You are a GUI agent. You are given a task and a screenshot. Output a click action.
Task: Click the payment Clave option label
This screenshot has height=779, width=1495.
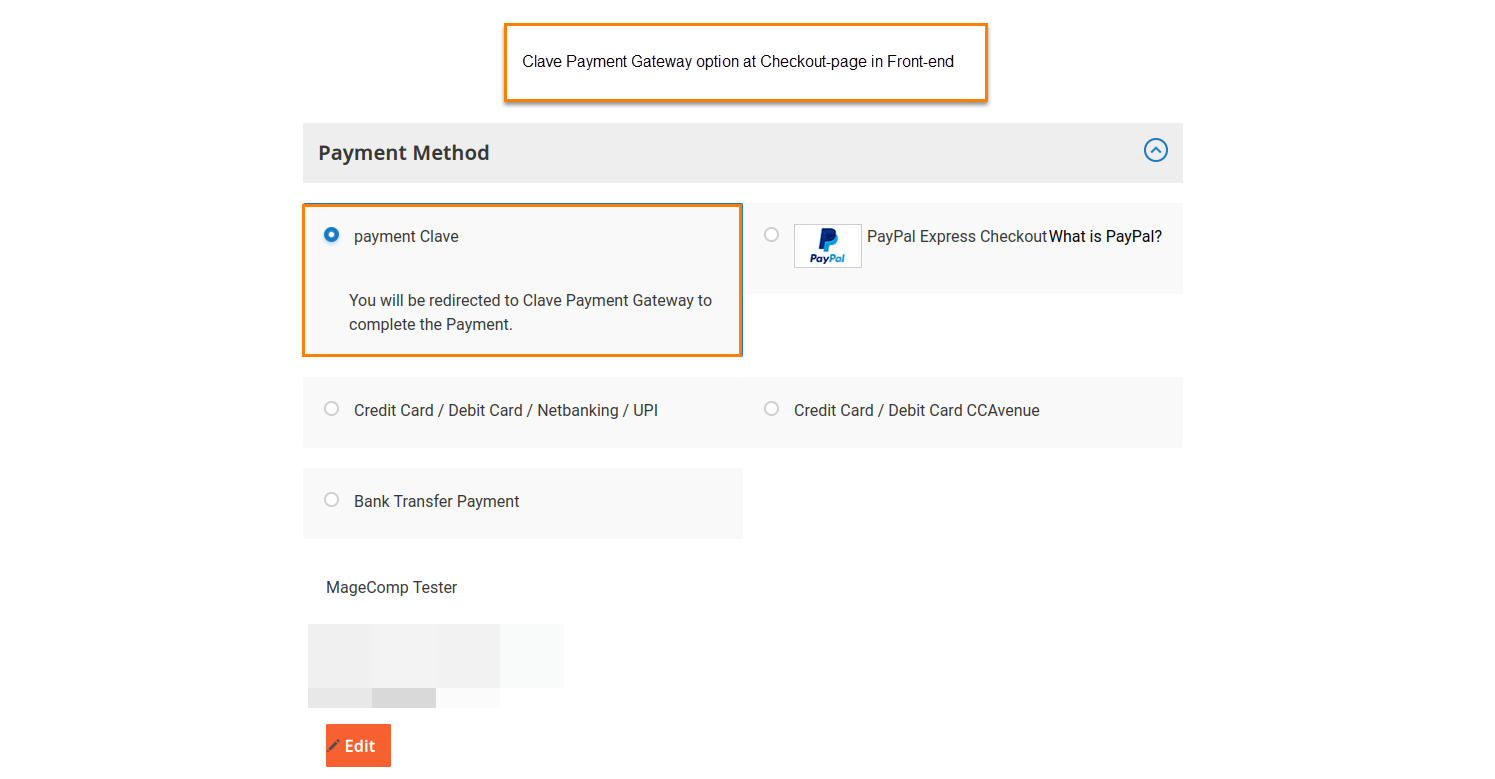pyautogui.click(x=406, y=237)
